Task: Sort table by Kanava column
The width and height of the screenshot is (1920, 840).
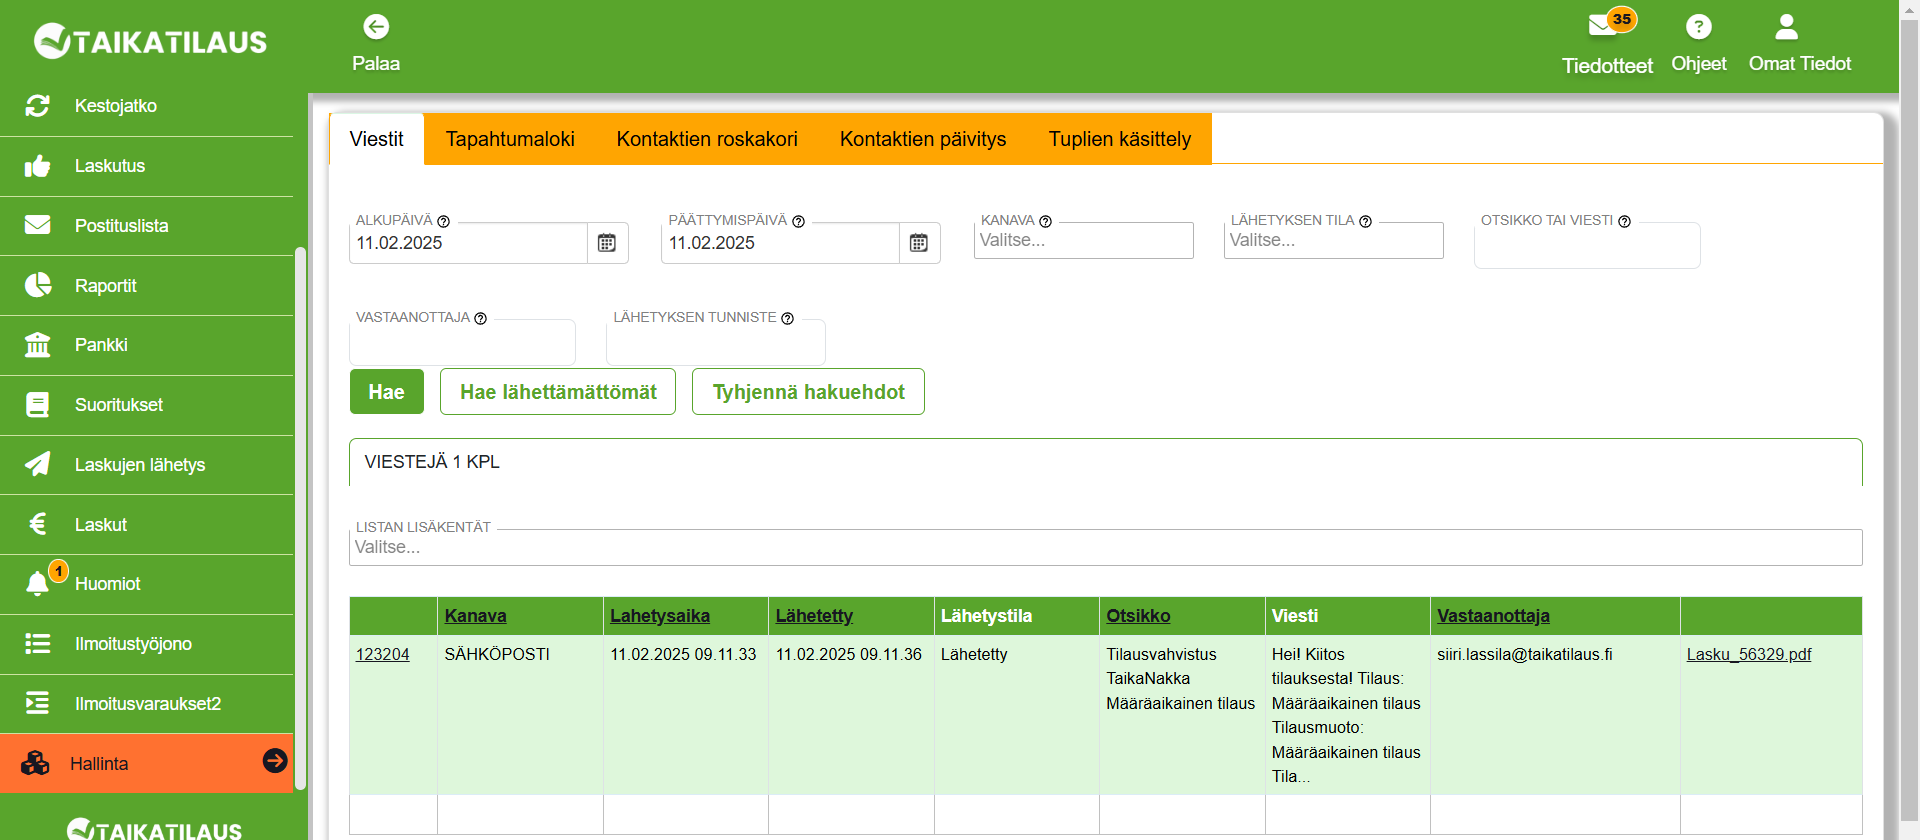Action: (x=476, y=616)
